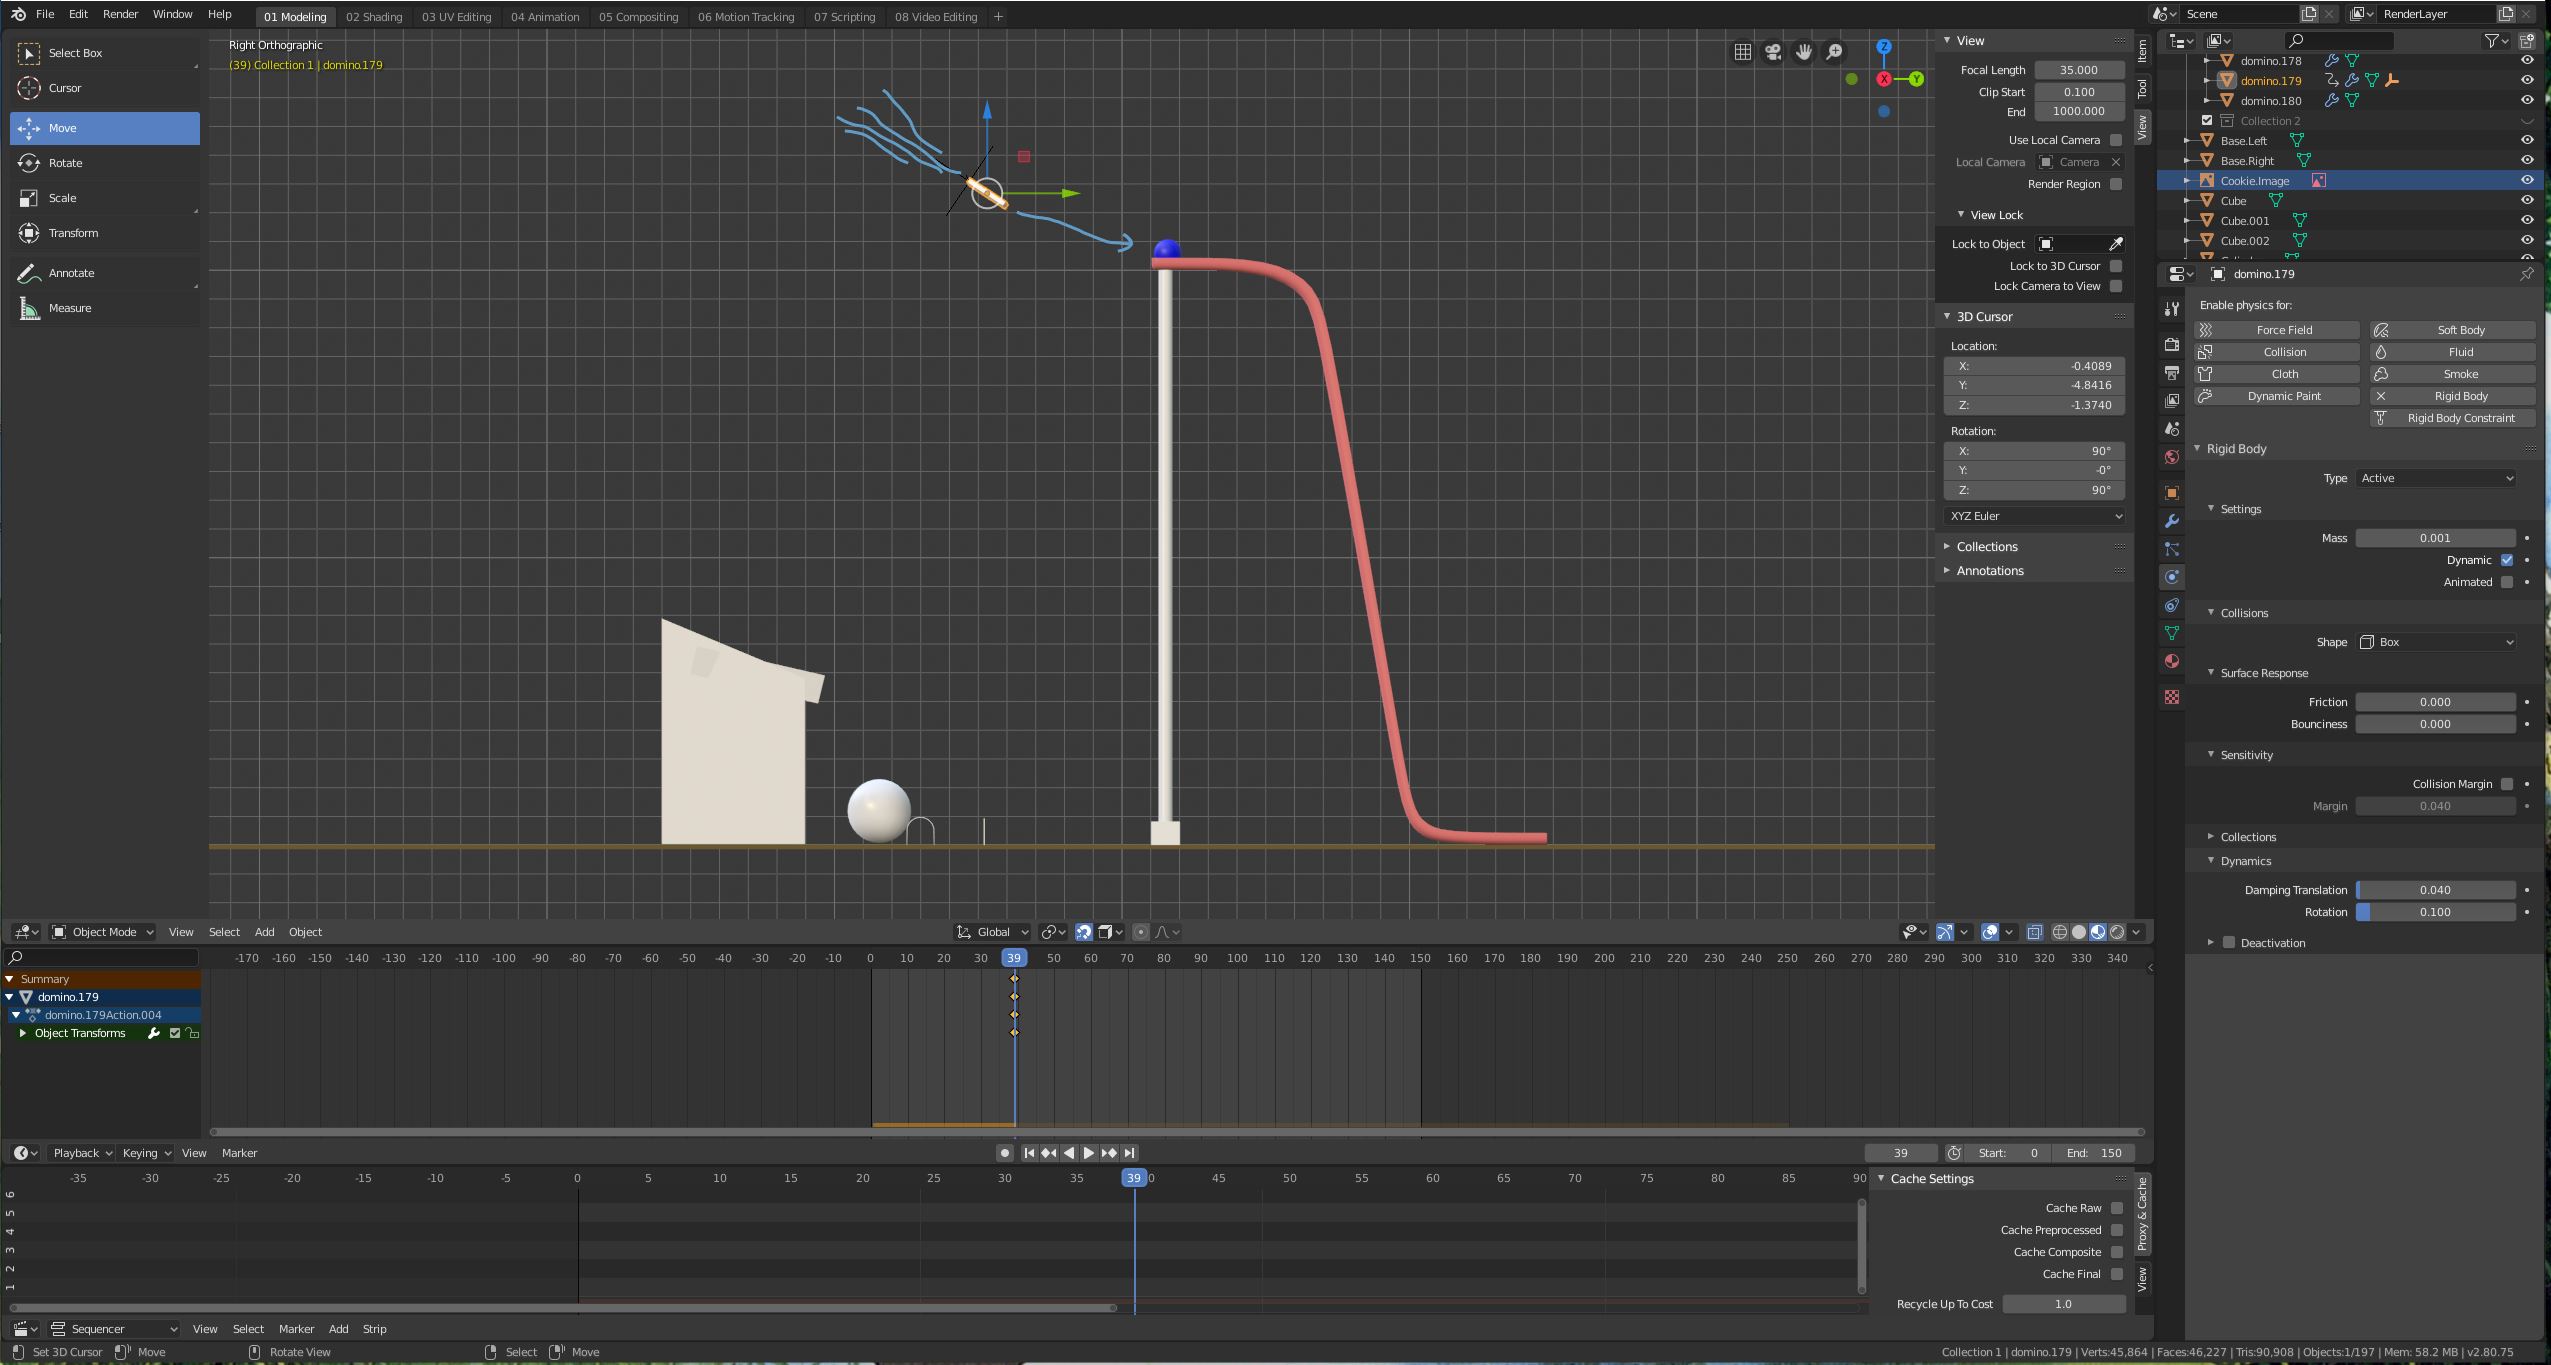Switch to orthographic grid view icon
This screenshot has height=1365, width=2551.
point(1742,52)
